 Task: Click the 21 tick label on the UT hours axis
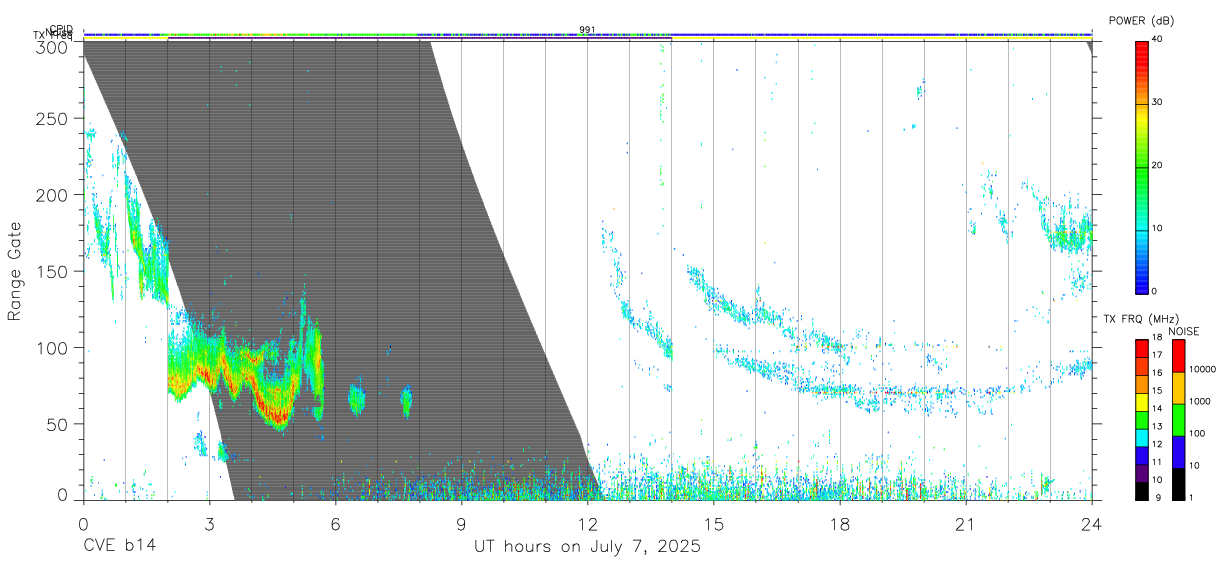966,524
